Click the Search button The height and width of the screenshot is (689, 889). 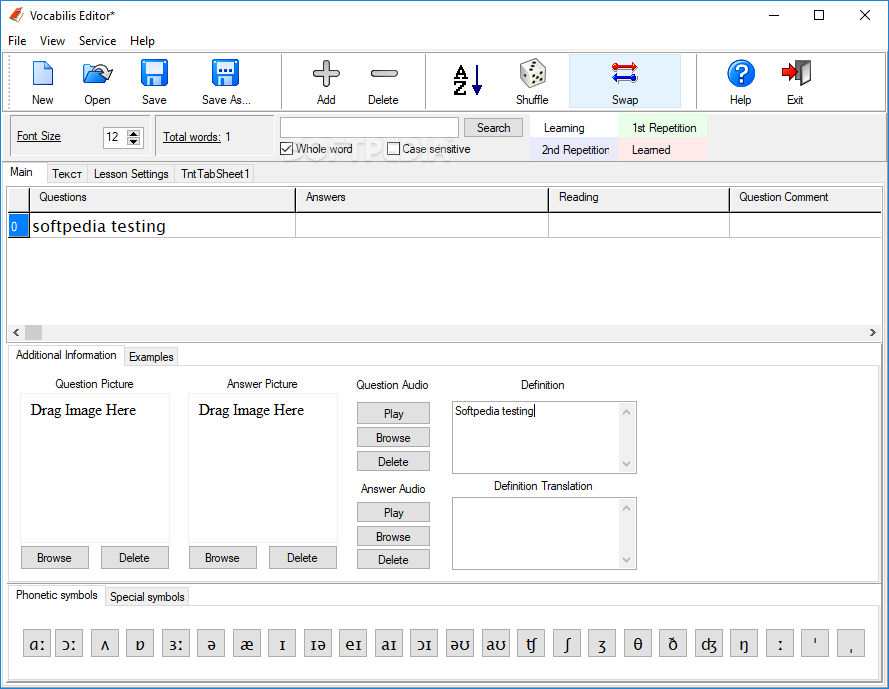tap(493, 128)
